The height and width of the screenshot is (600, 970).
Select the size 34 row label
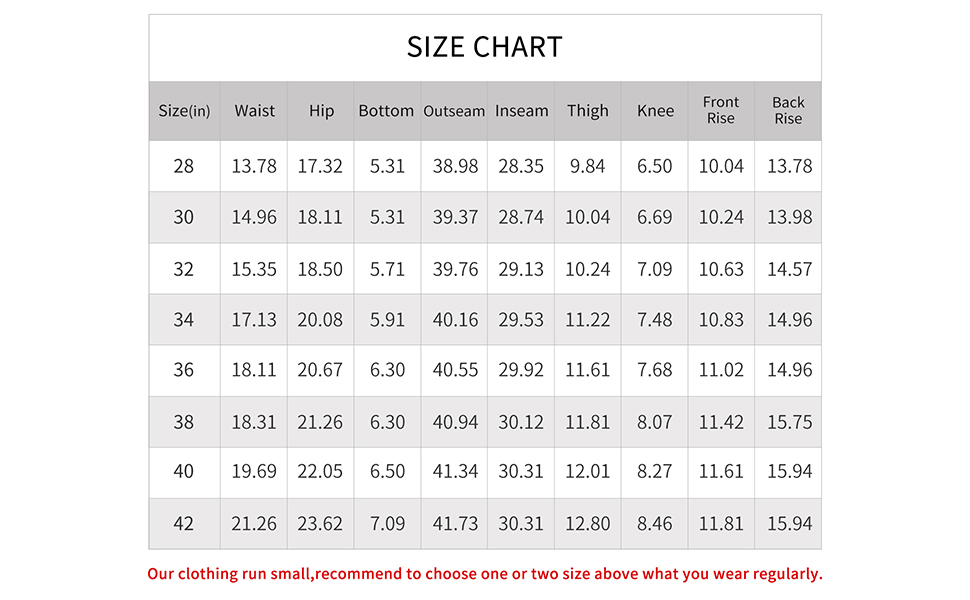coord(184,320)
